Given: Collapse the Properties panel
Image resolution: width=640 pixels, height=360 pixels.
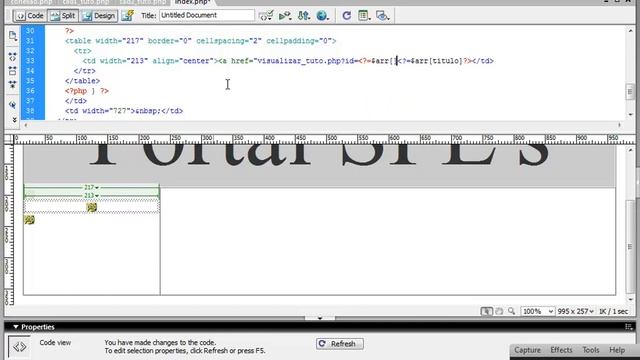Looking at the screenshot, I should point(16,327).
